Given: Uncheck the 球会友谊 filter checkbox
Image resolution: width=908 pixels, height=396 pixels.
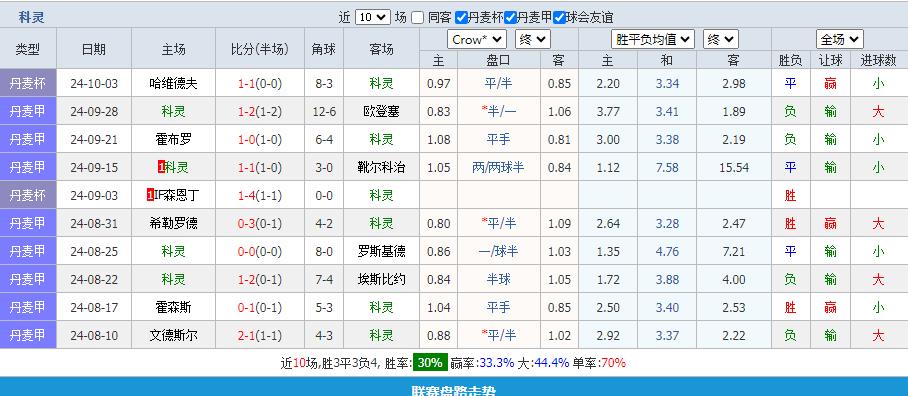Looking at the screenshot, I should [x=559, y=17].
